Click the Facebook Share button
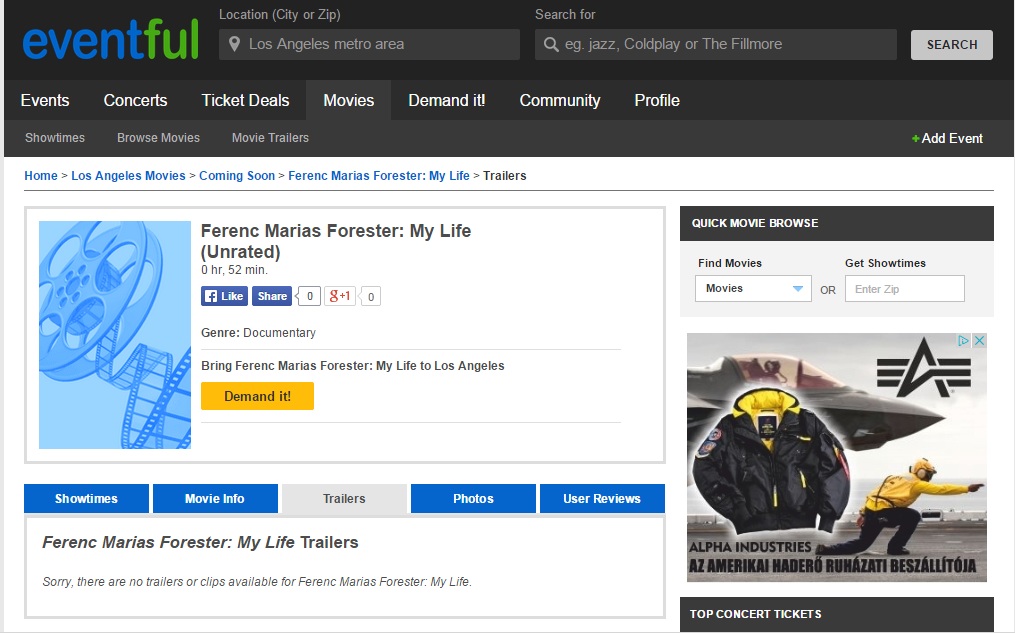This screenshot has height=633, width=1015. [x=271, y=296]
